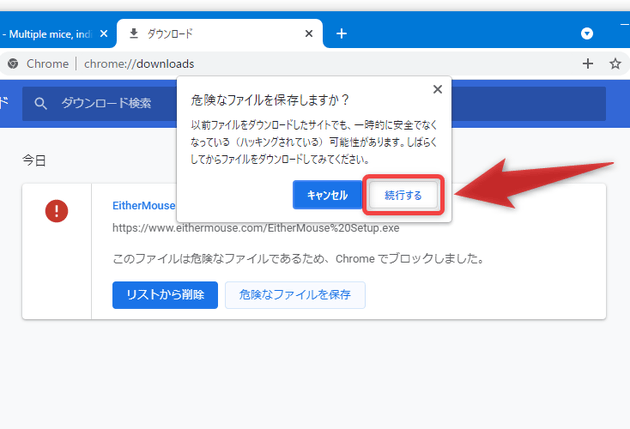The width and height of the screenshot is (630, 429).
Task: Click the EitherMouse Setup.exe download URL
Action: (256, 228)
